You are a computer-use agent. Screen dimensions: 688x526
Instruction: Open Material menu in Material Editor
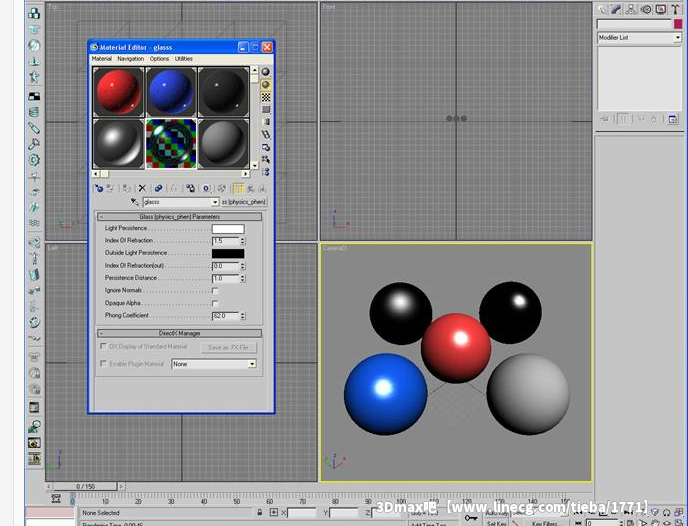pos(101,58)
